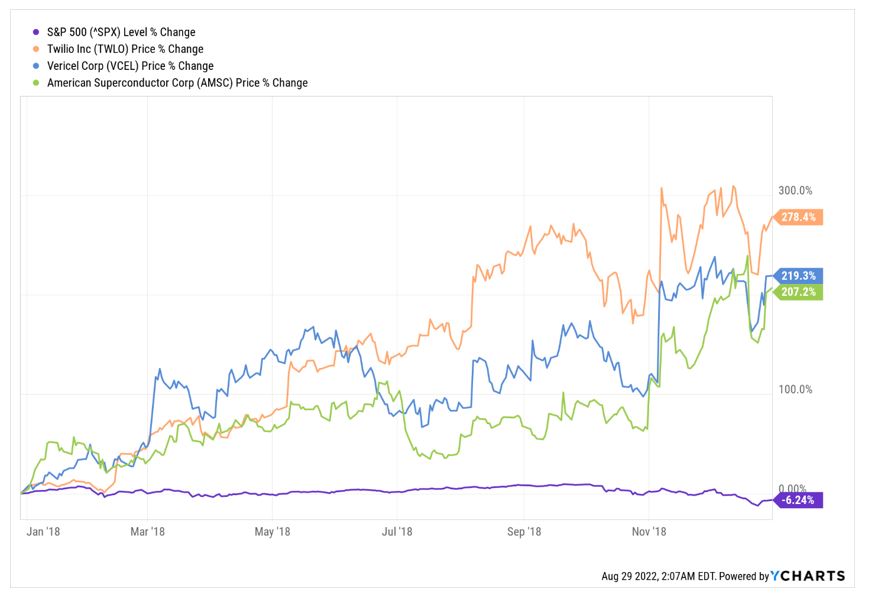Click the orange Twilio legend dot
This screenshot has width=870, height=598.
[38, 49]
